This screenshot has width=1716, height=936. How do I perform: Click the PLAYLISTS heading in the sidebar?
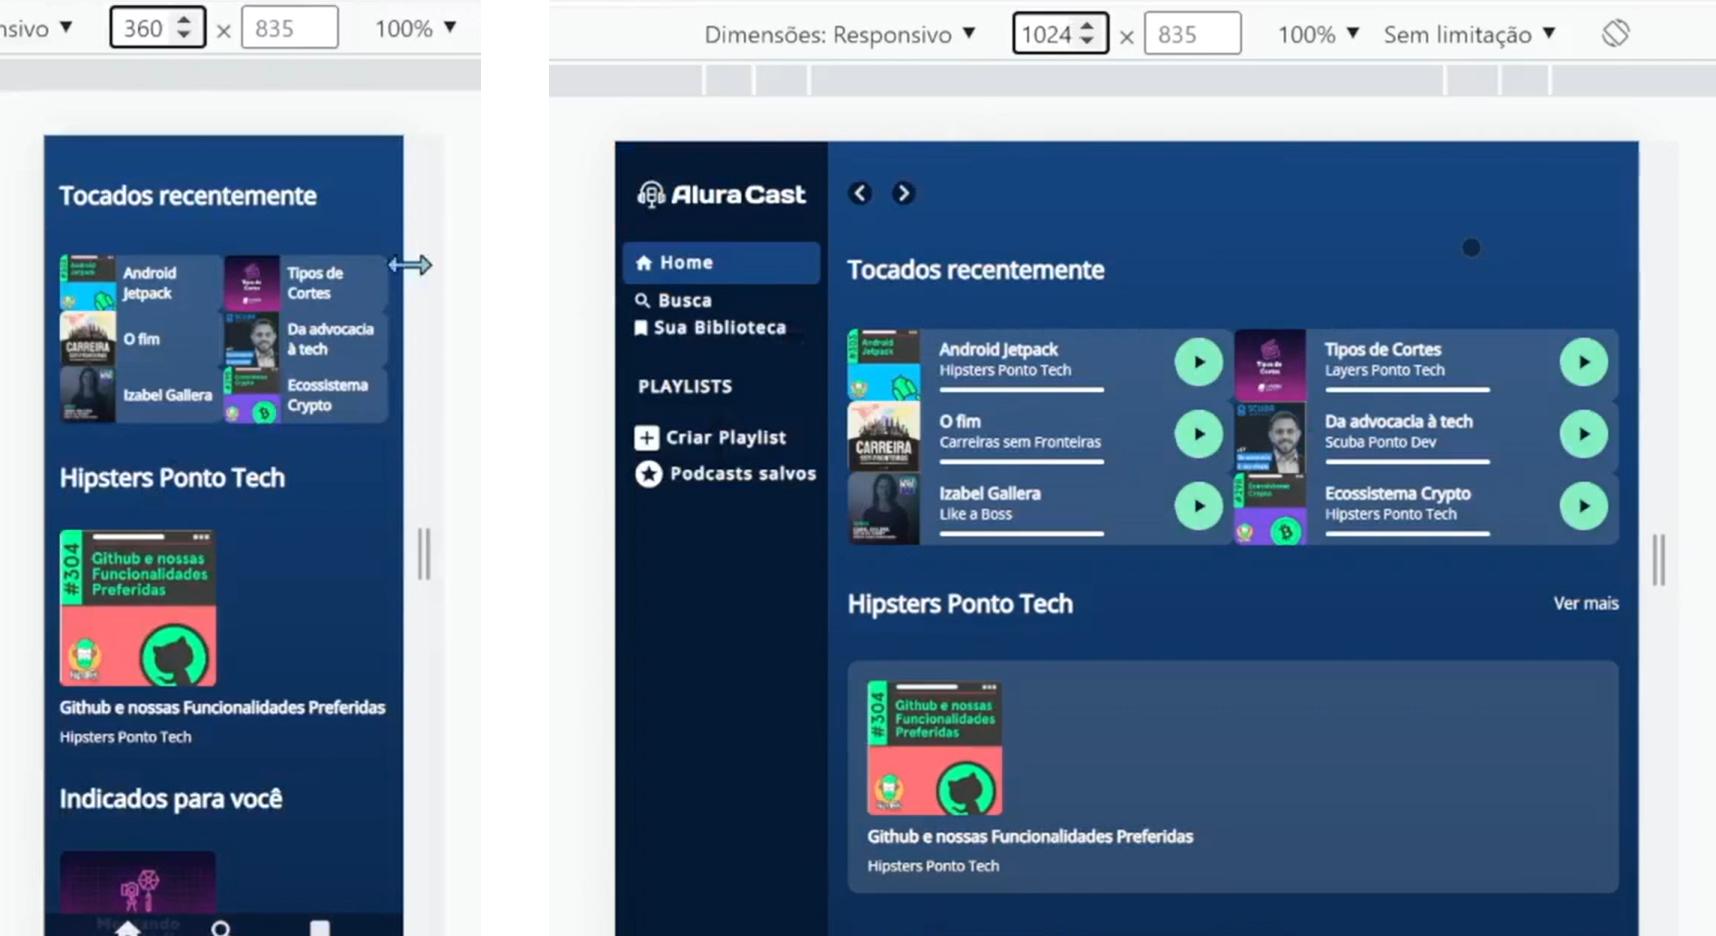(x=685, y=386)
